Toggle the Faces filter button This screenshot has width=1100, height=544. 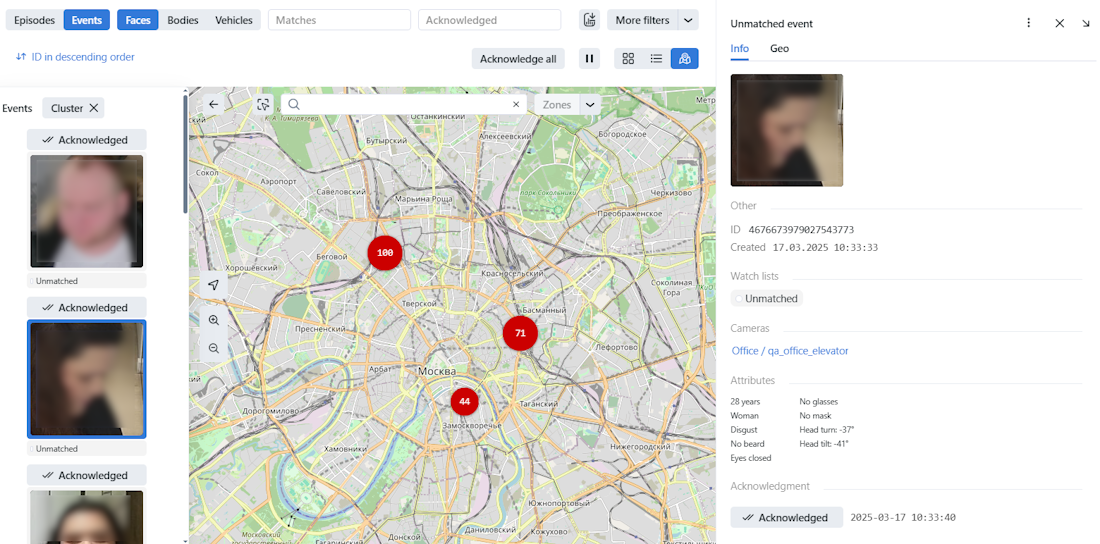click(x=138, y=20)
